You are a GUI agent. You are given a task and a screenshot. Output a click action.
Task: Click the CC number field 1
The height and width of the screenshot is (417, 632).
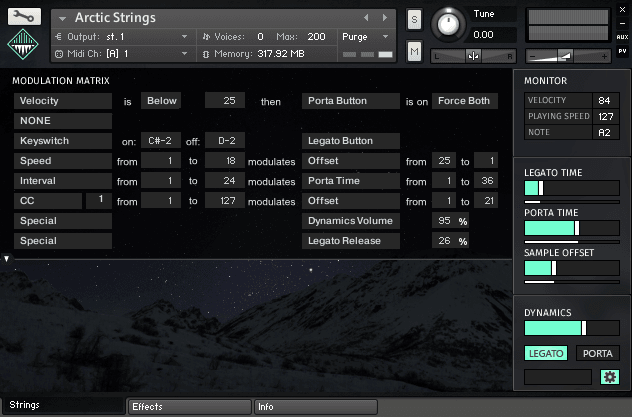[x=98, y=201]
